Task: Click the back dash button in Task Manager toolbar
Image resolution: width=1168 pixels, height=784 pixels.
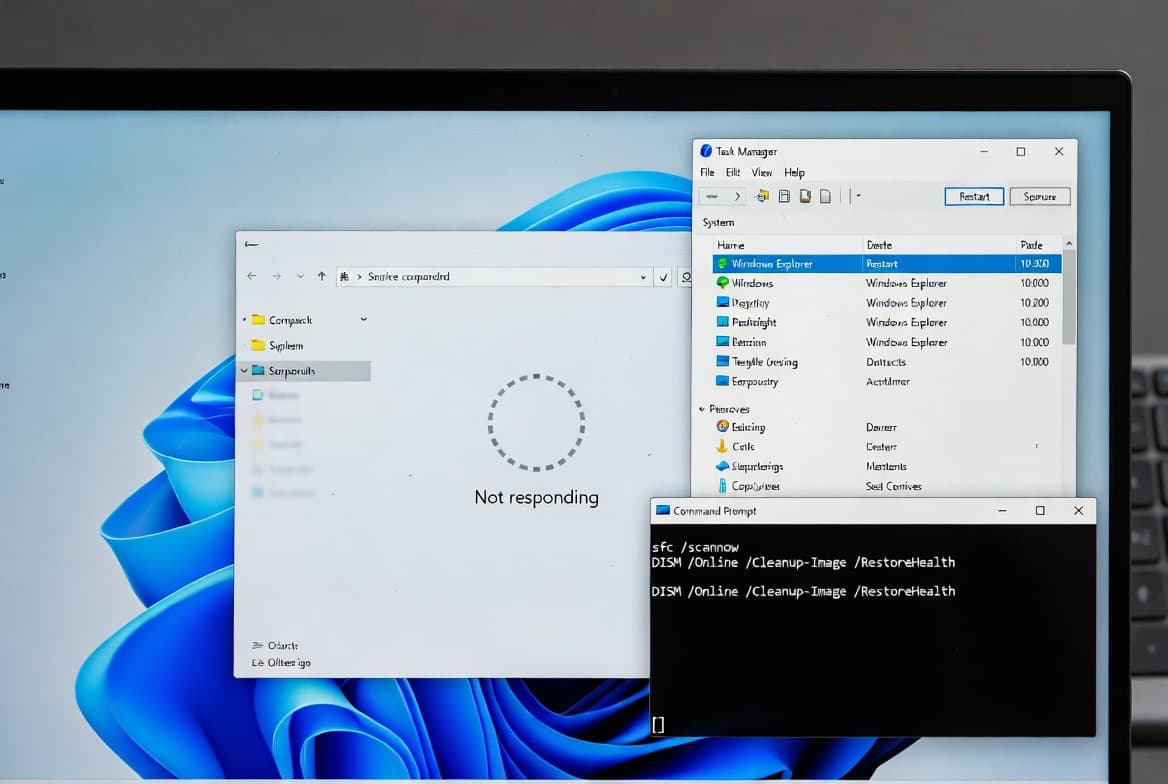Action: point(712,197)
